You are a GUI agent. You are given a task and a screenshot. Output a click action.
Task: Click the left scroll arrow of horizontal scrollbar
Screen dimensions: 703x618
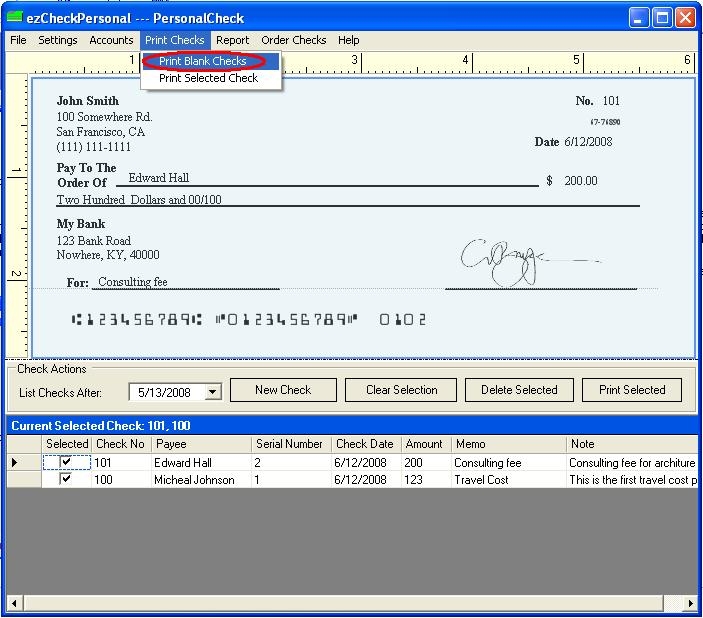14,603
